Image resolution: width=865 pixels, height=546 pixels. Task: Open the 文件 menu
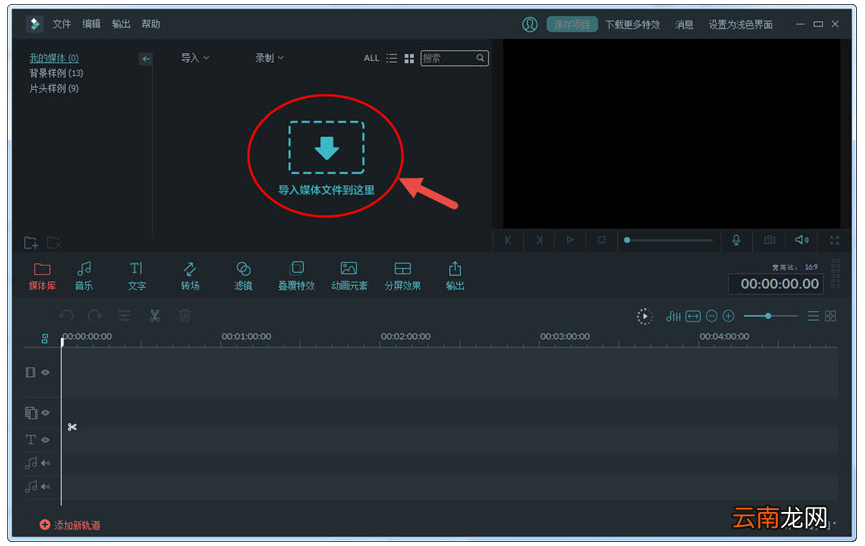pyautogui.click(x=62, y=24)
